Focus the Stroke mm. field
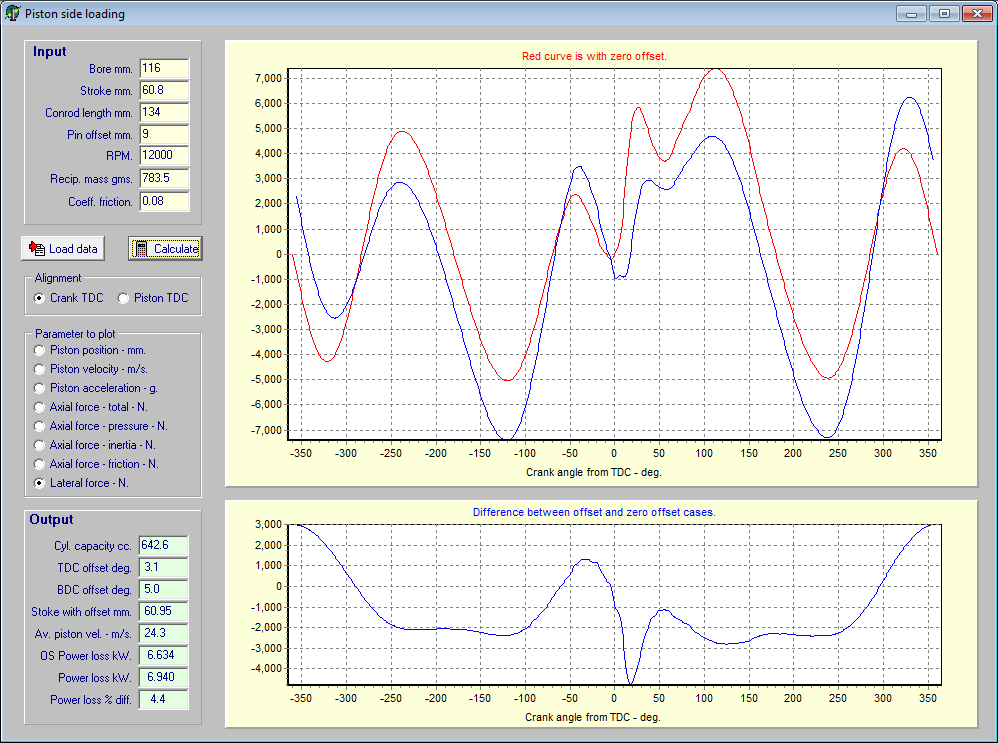Image resolution: width=998 pixels, height=743 pixels. (164, 91)
